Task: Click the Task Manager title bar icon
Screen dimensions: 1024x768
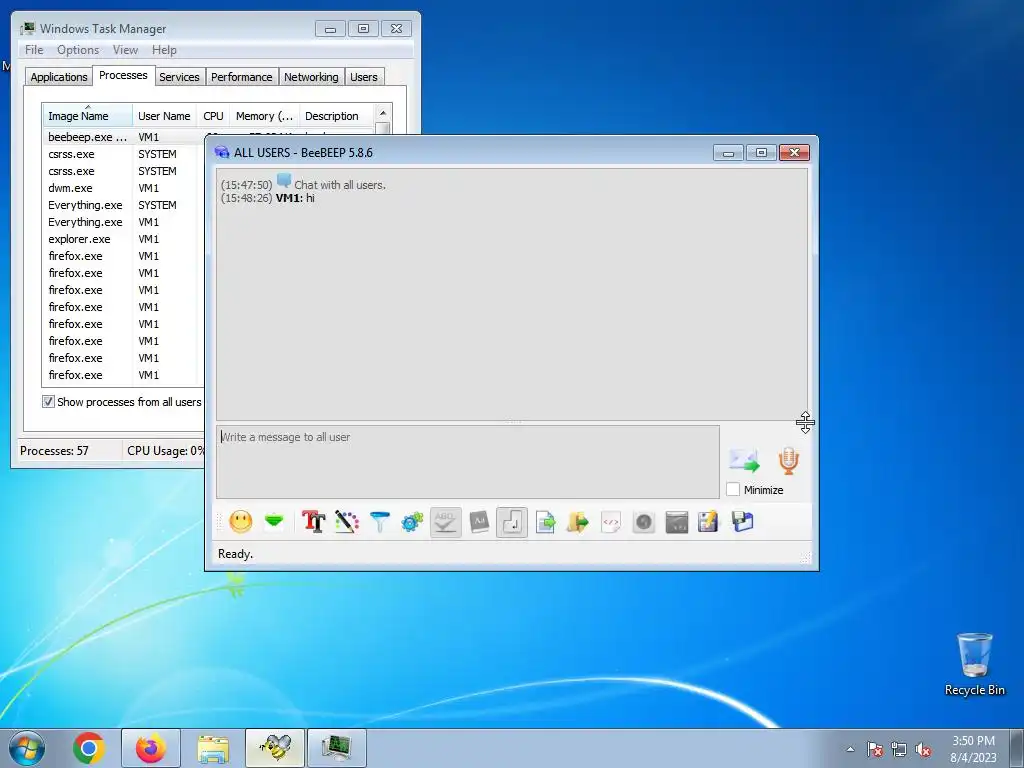Action: tap(27, 28)
